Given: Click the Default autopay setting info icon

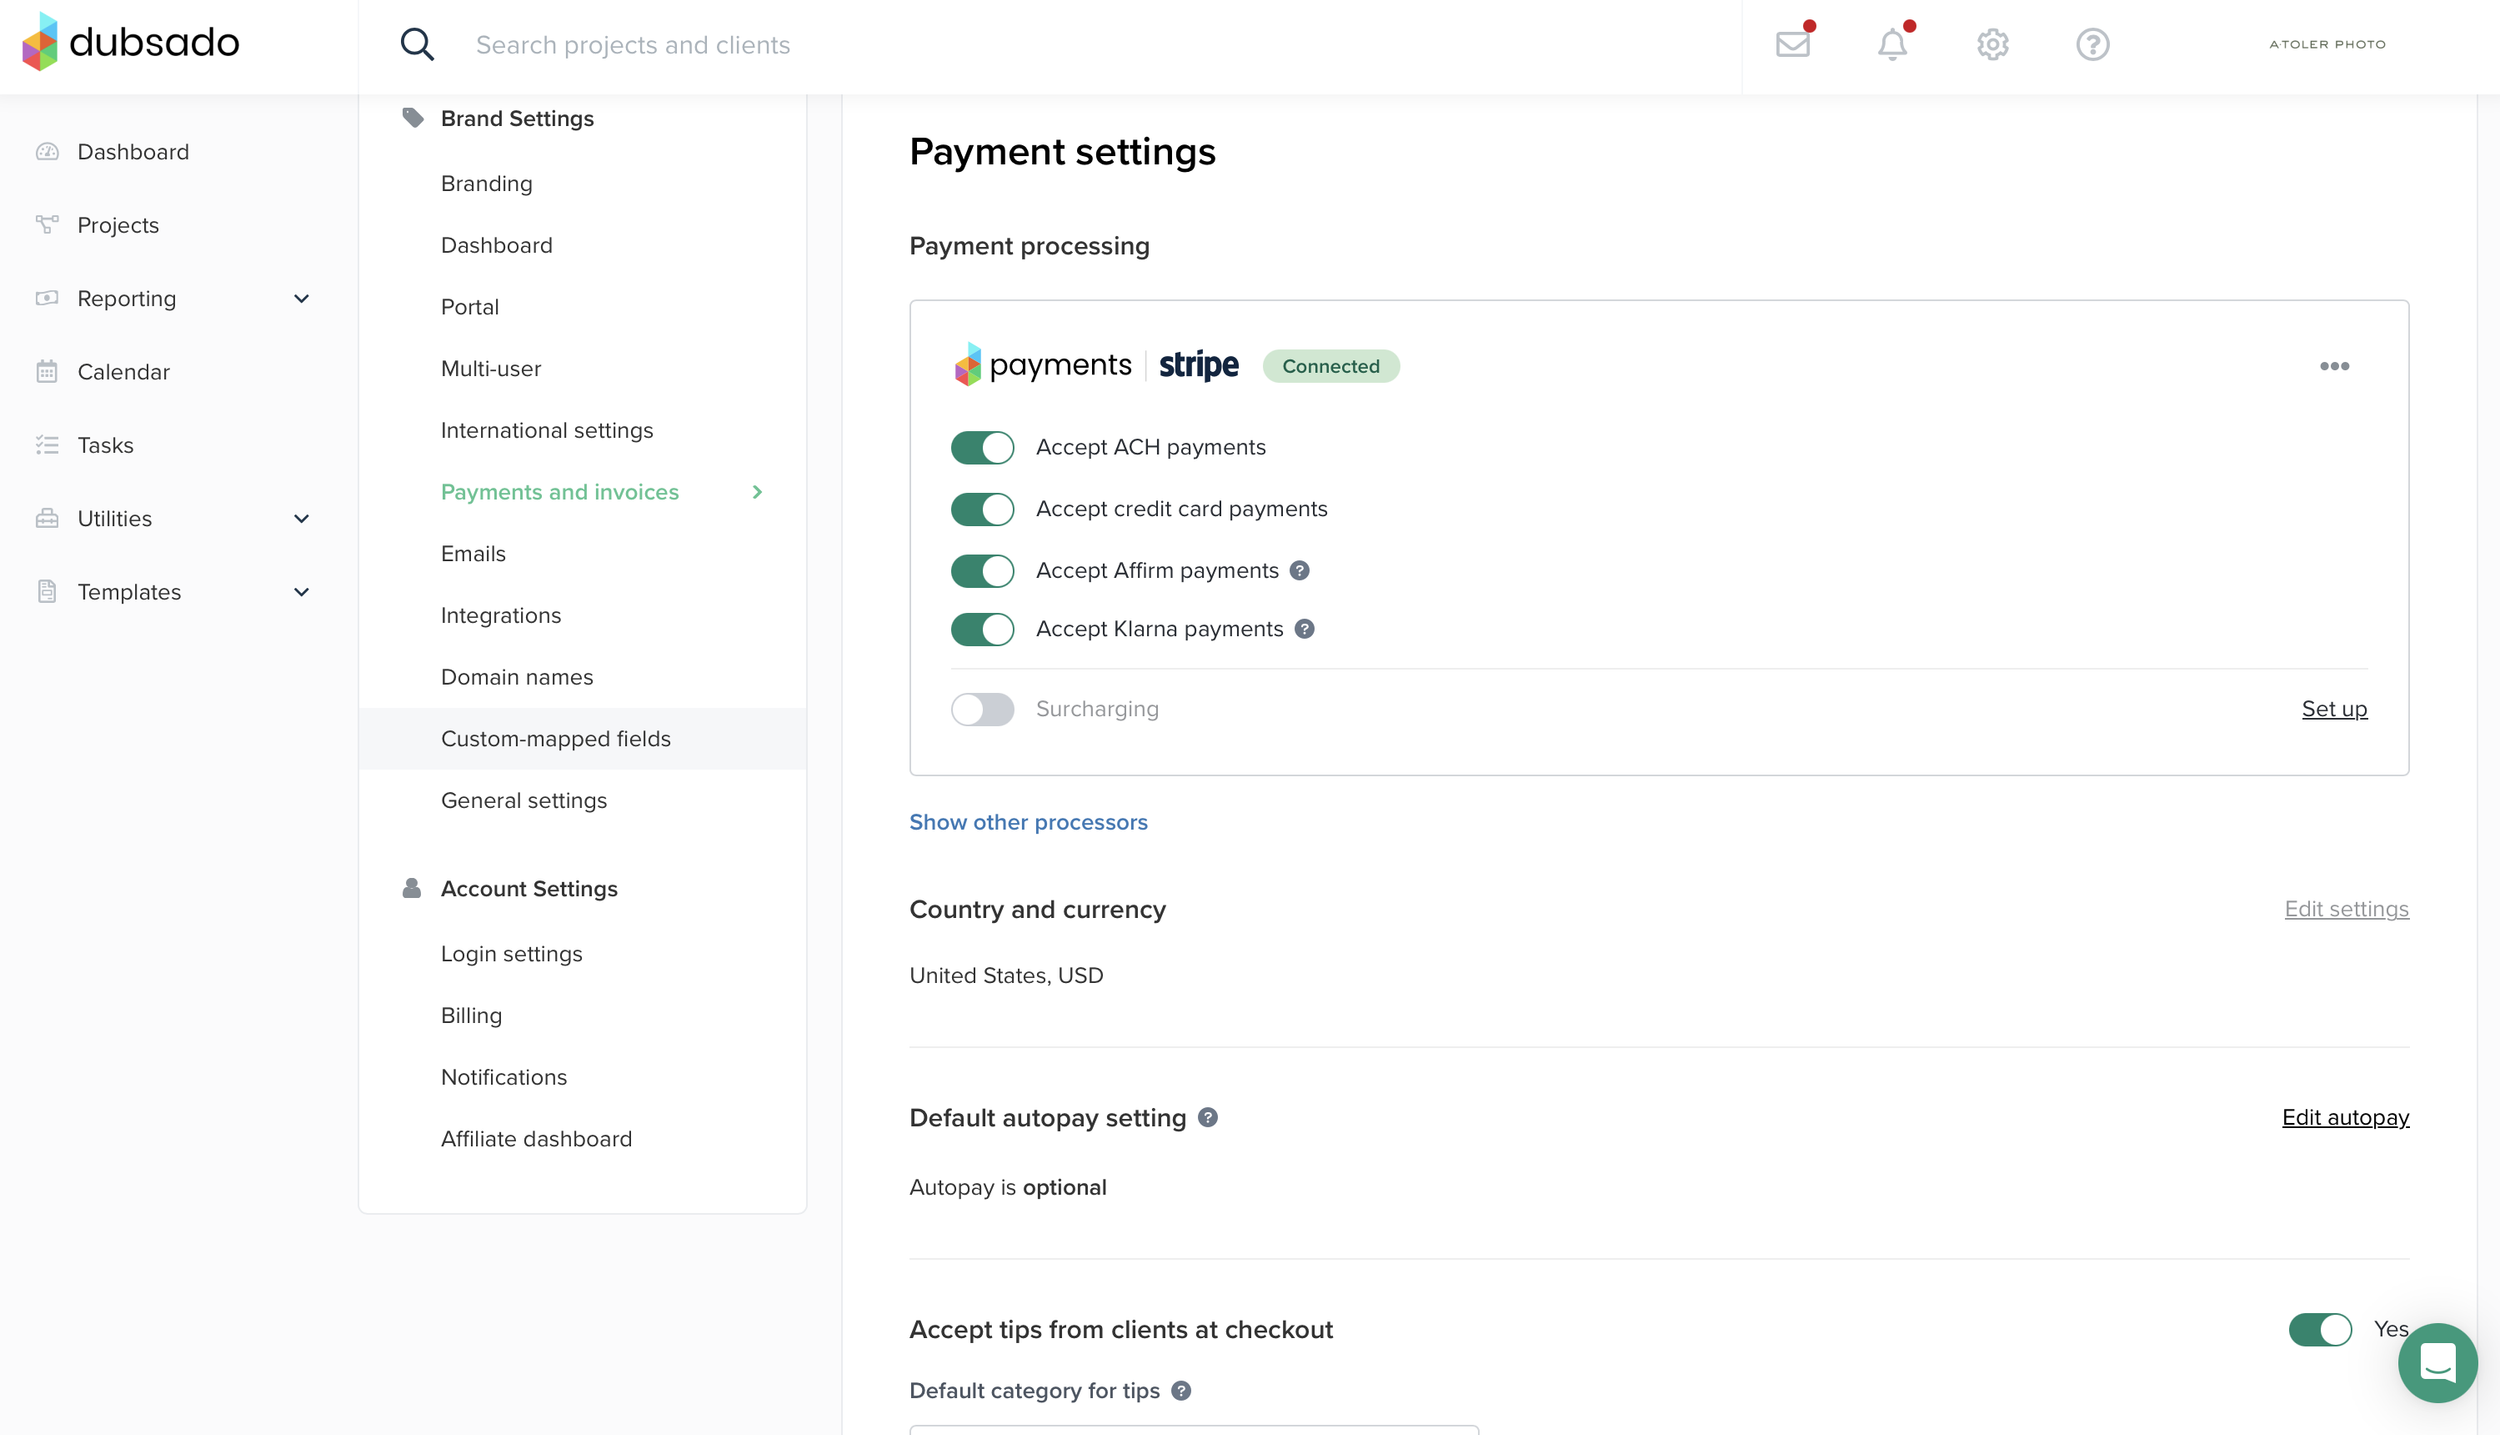Looking at the screenshot, I should [x=1208, y=1117].
